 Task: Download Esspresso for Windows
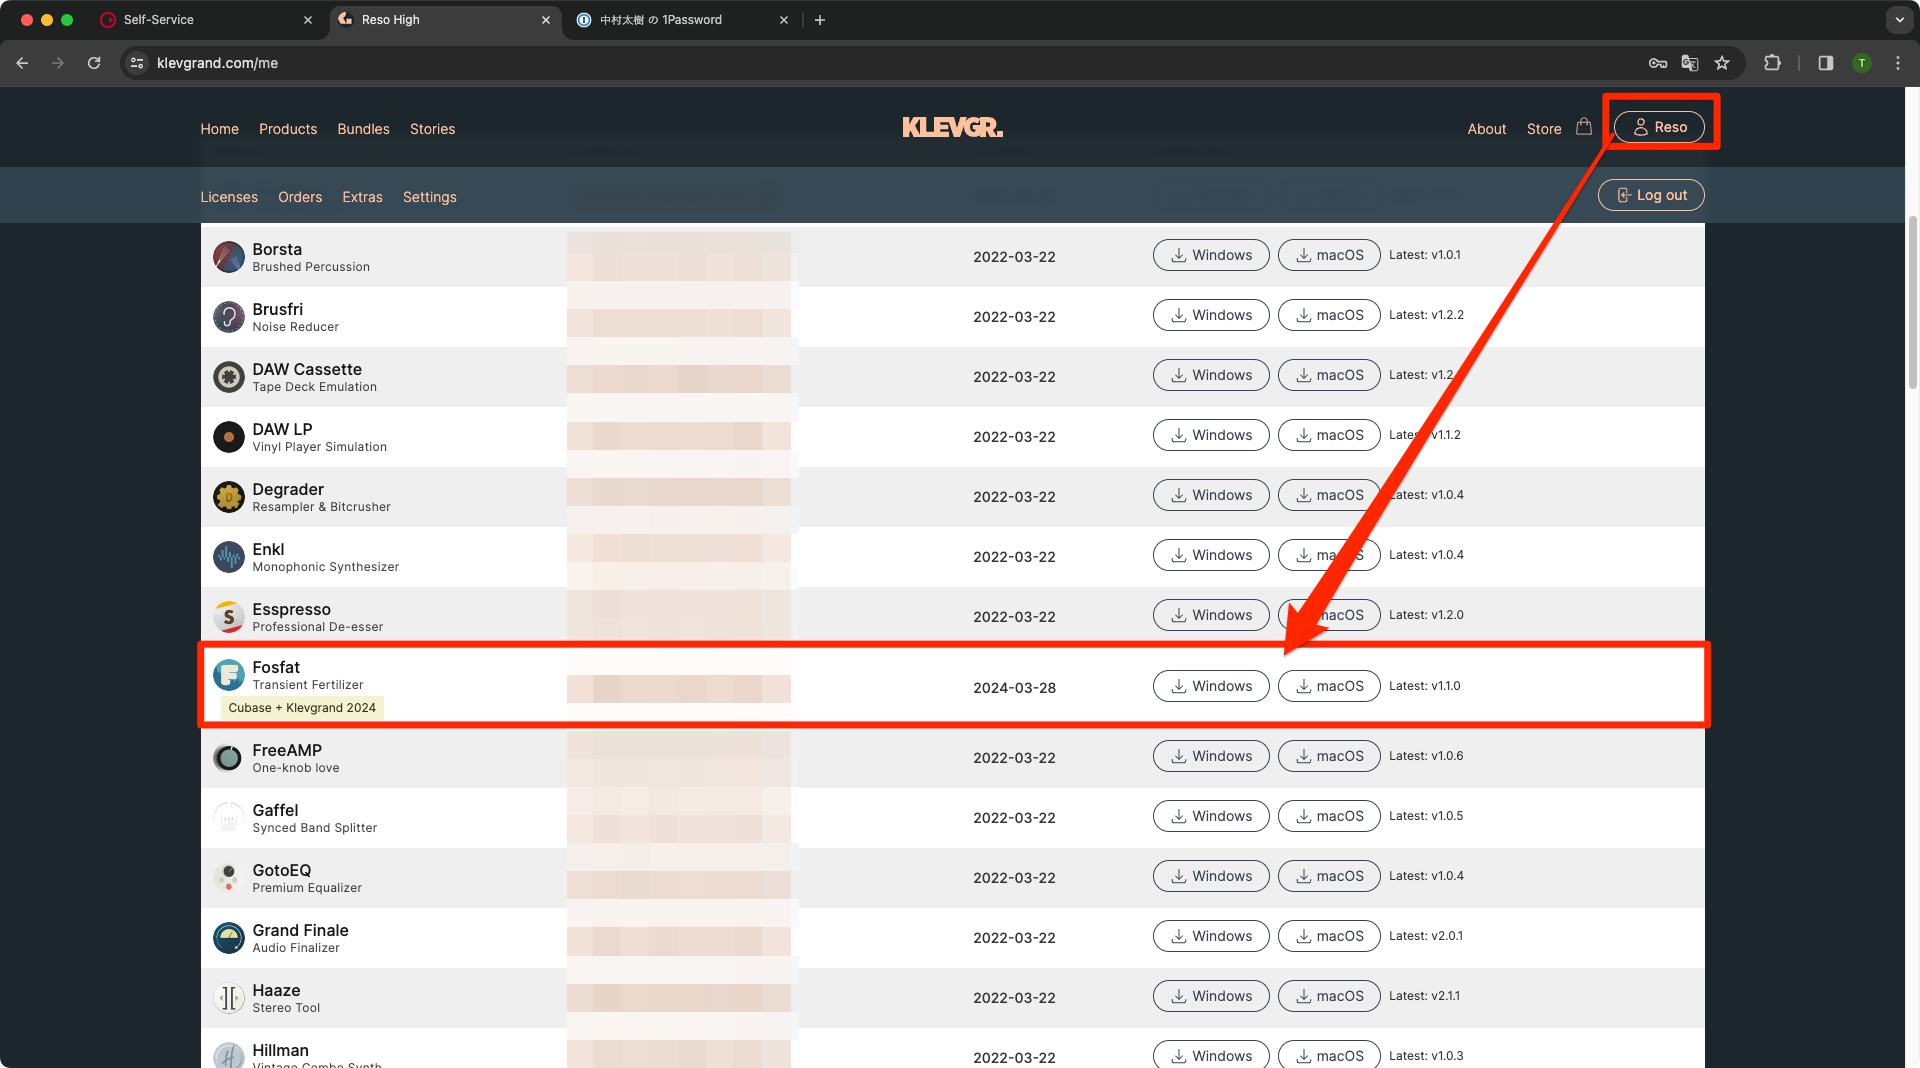click(1211, 615)
